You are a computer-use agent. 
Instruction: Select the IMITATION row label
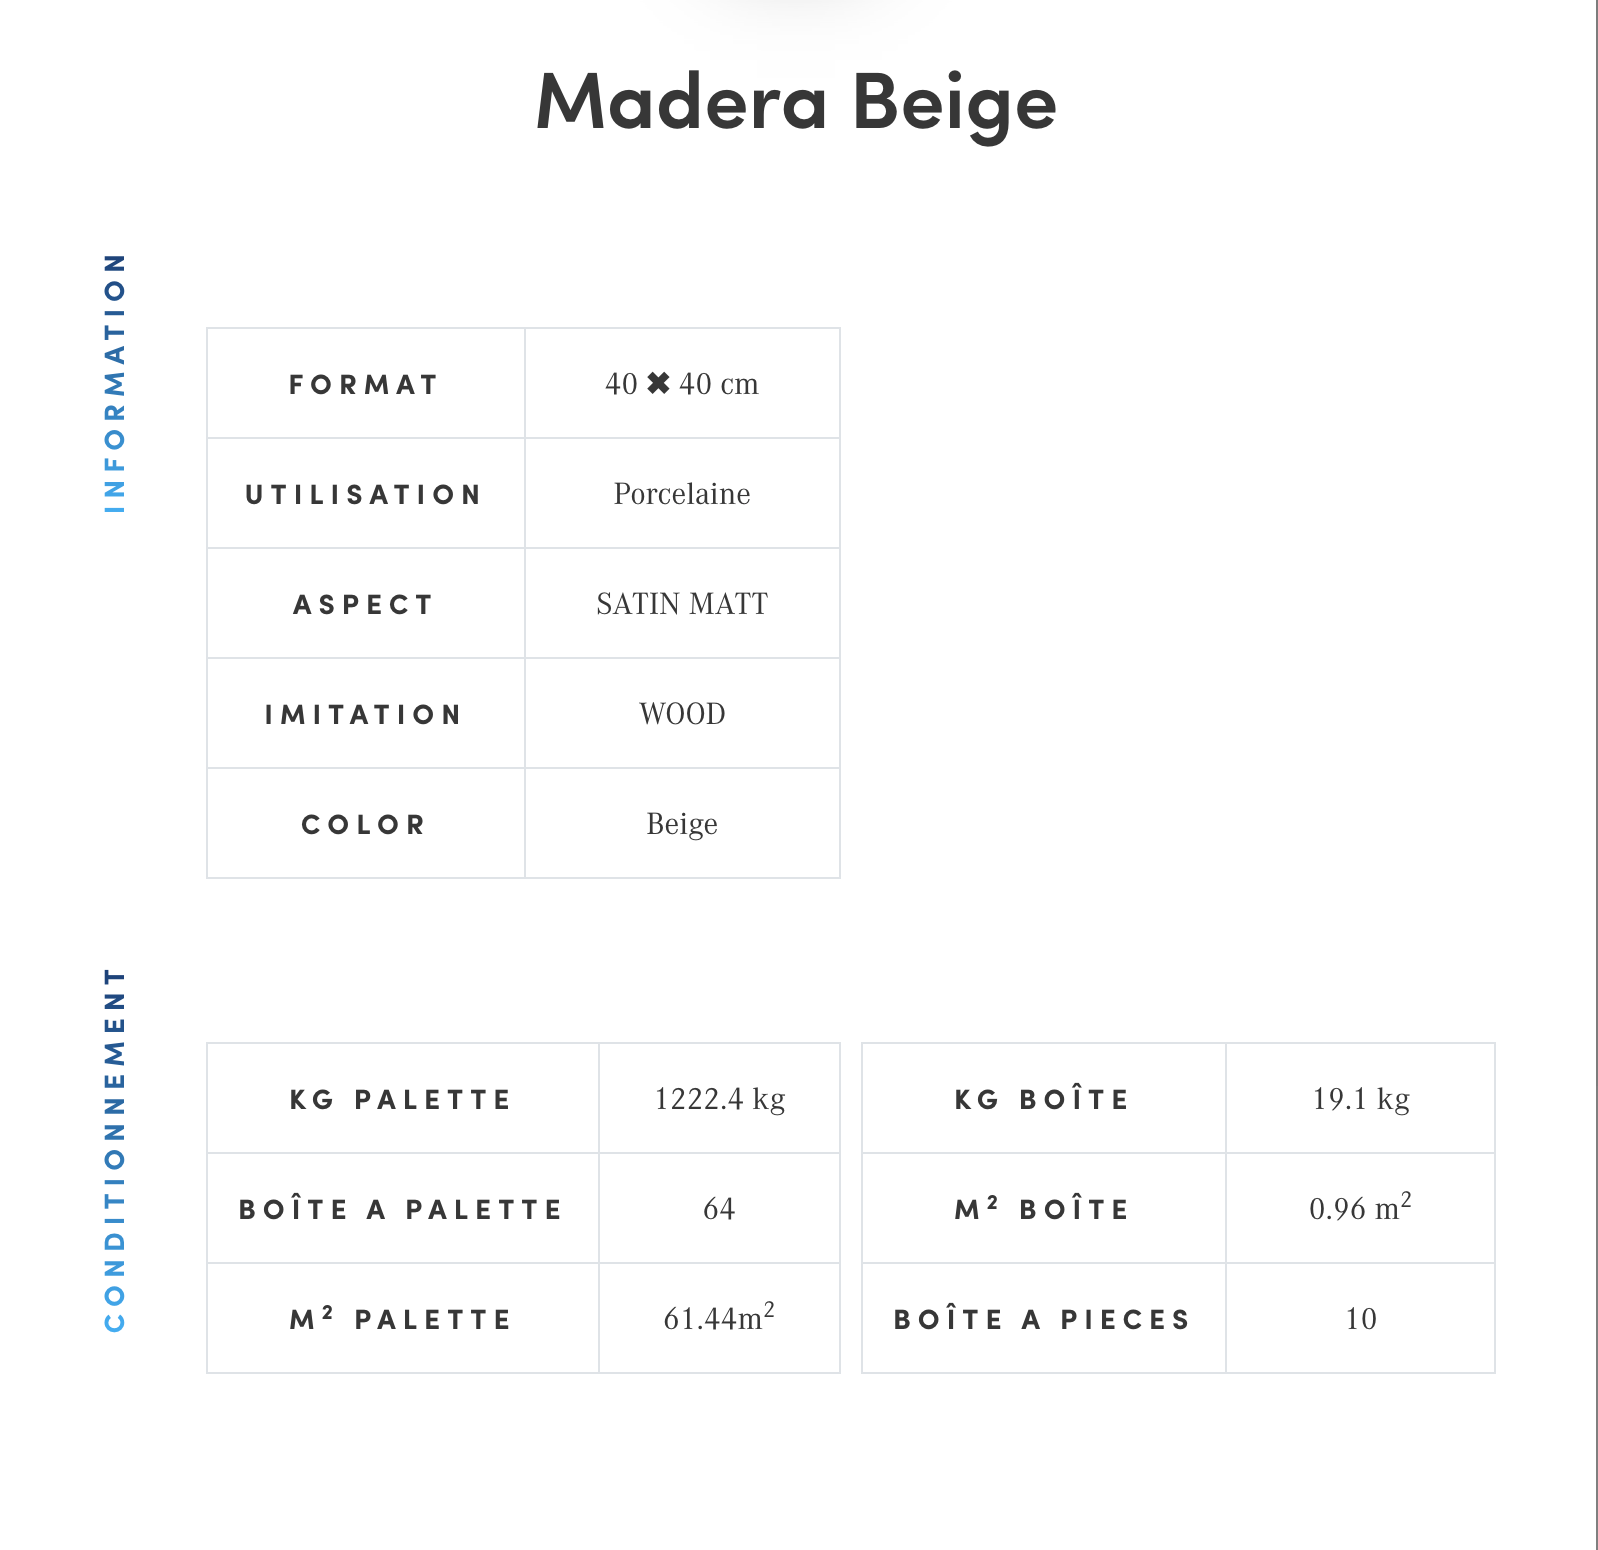[364, 715]
